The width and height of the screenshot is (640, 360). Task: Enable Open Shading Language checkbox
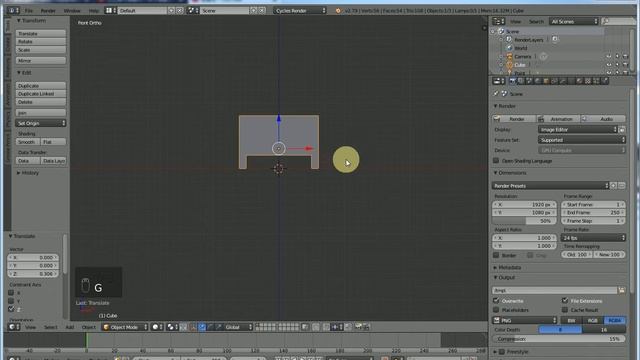(x=496, y=160)
